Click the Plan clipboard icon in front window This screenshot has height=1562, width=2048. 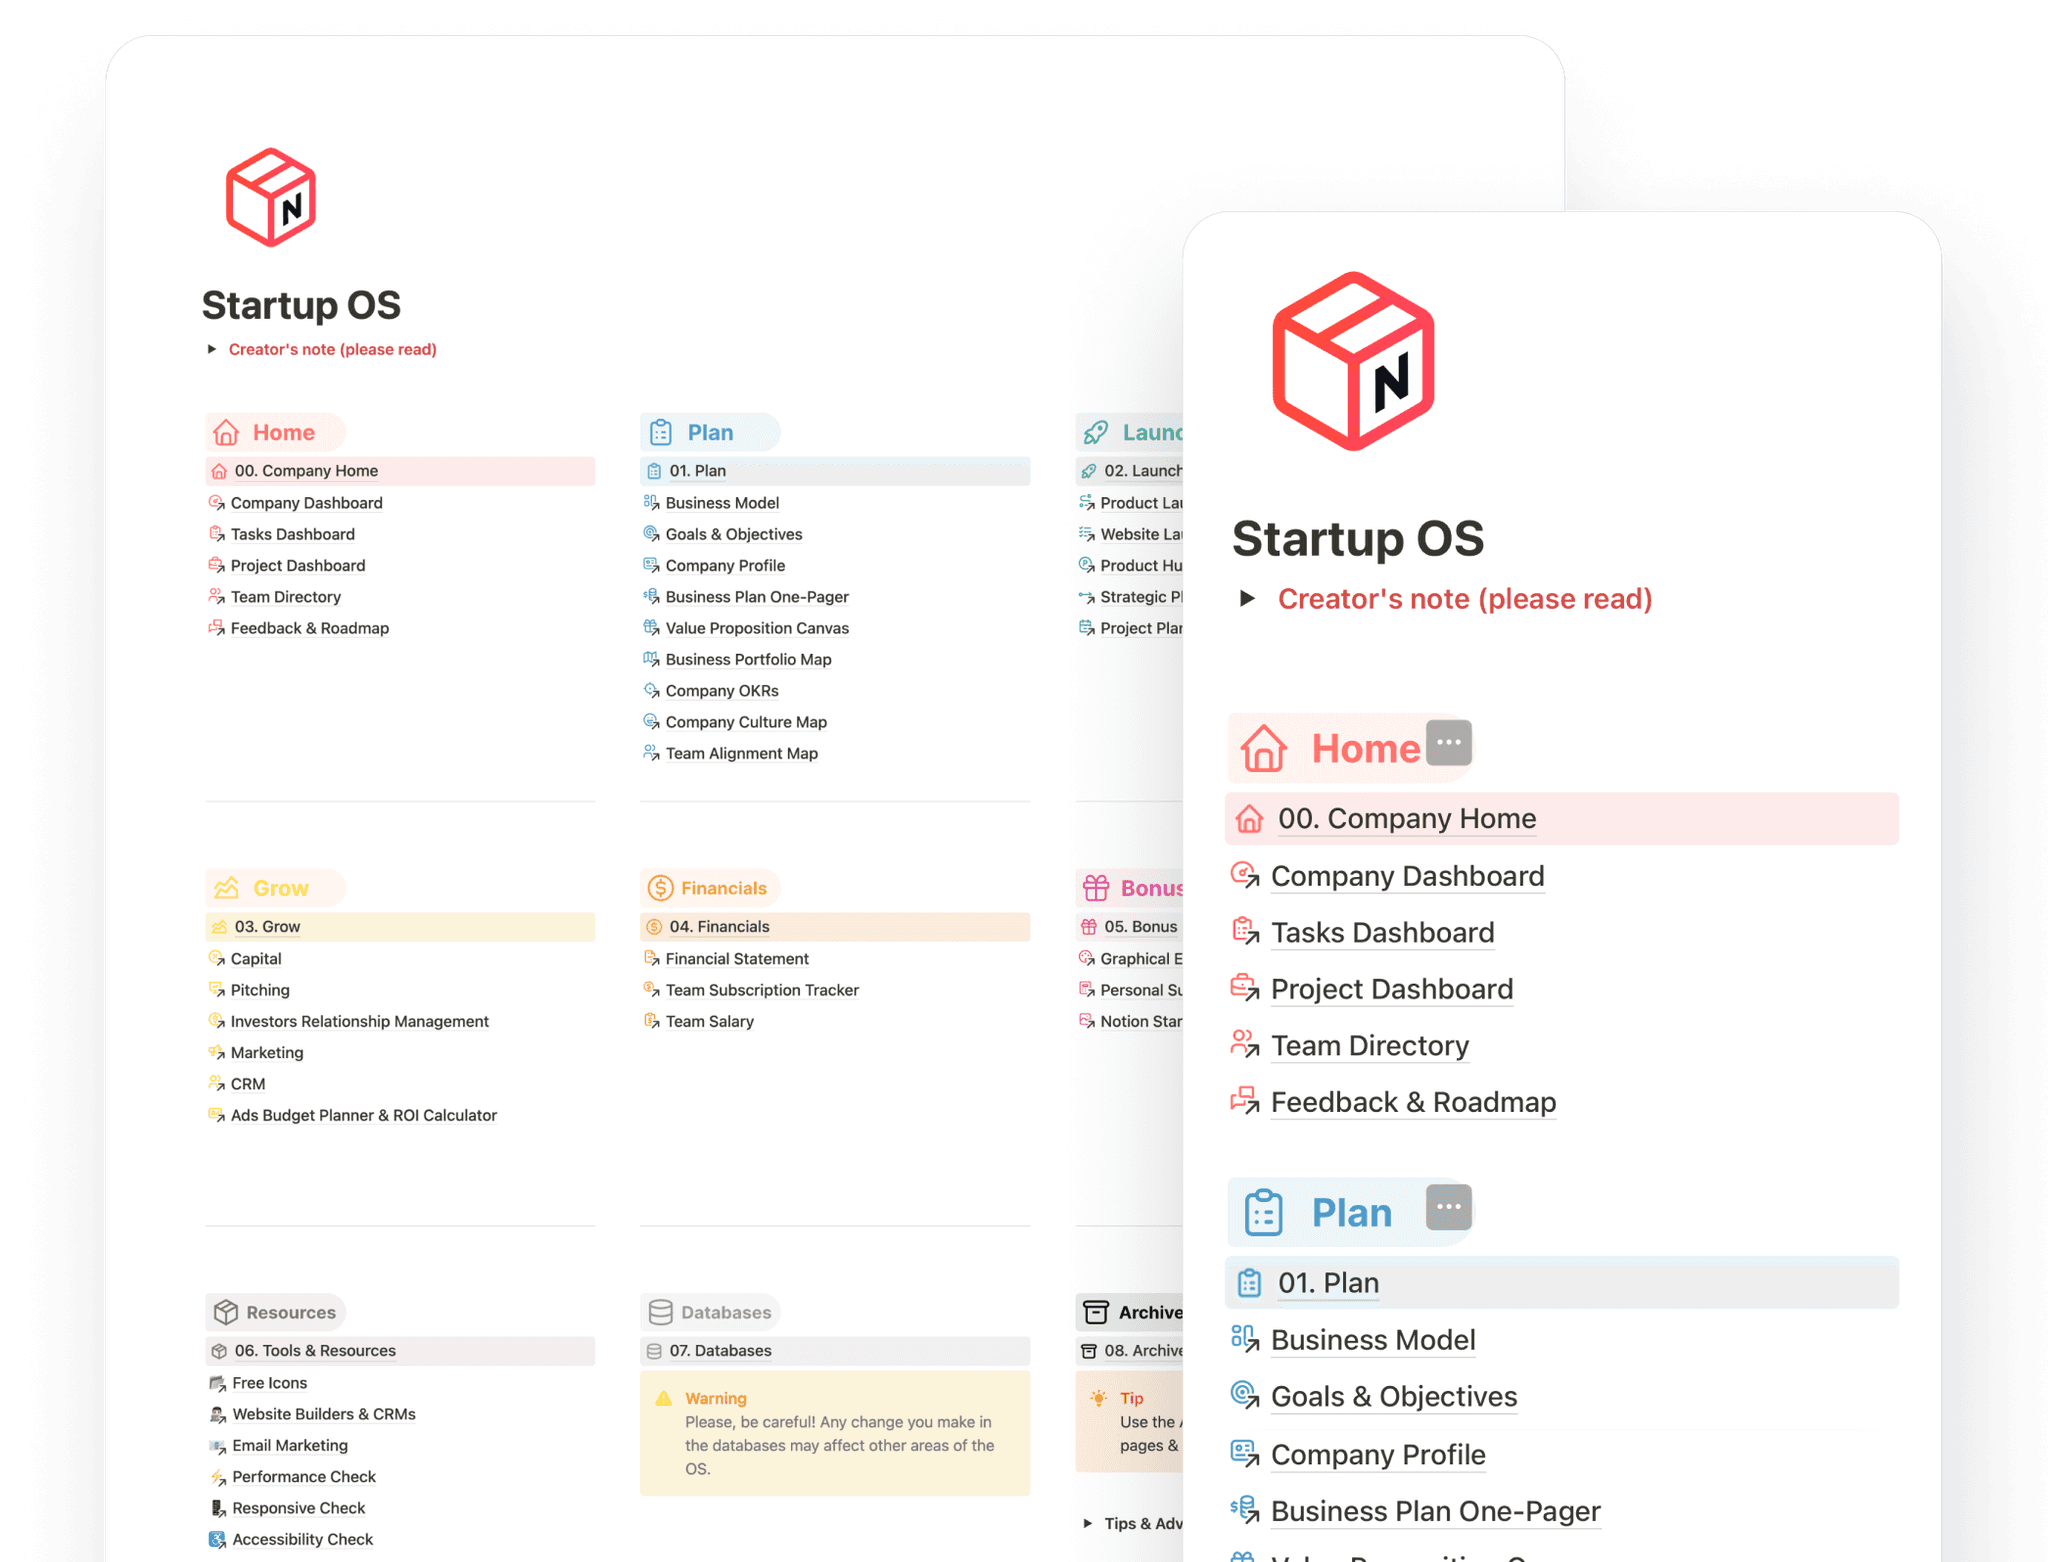point(1263,1212)
